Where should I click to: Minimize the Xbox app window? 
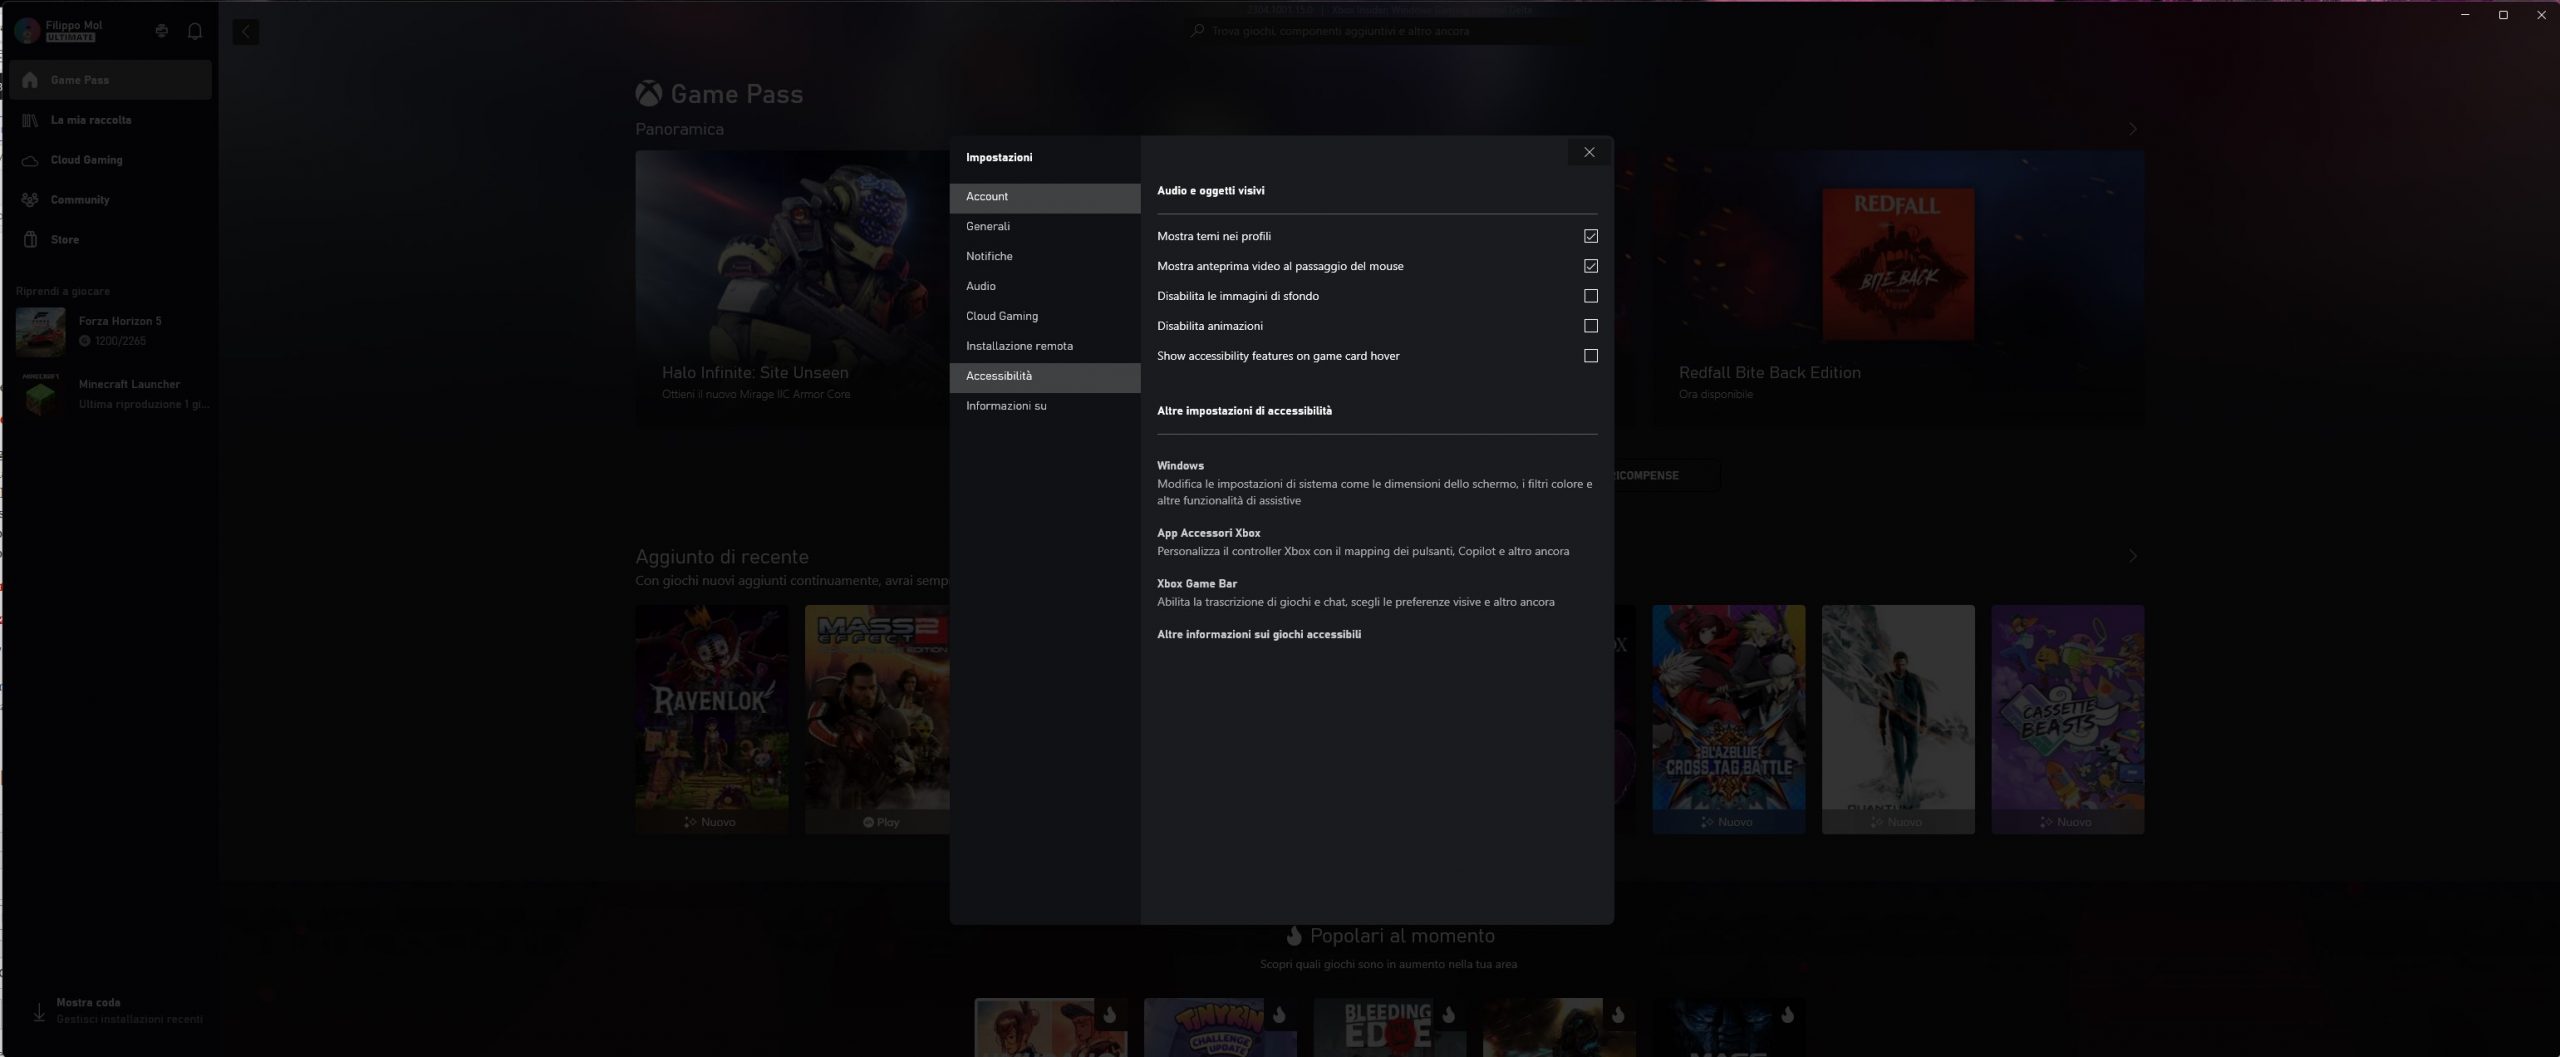(2465, 15)
